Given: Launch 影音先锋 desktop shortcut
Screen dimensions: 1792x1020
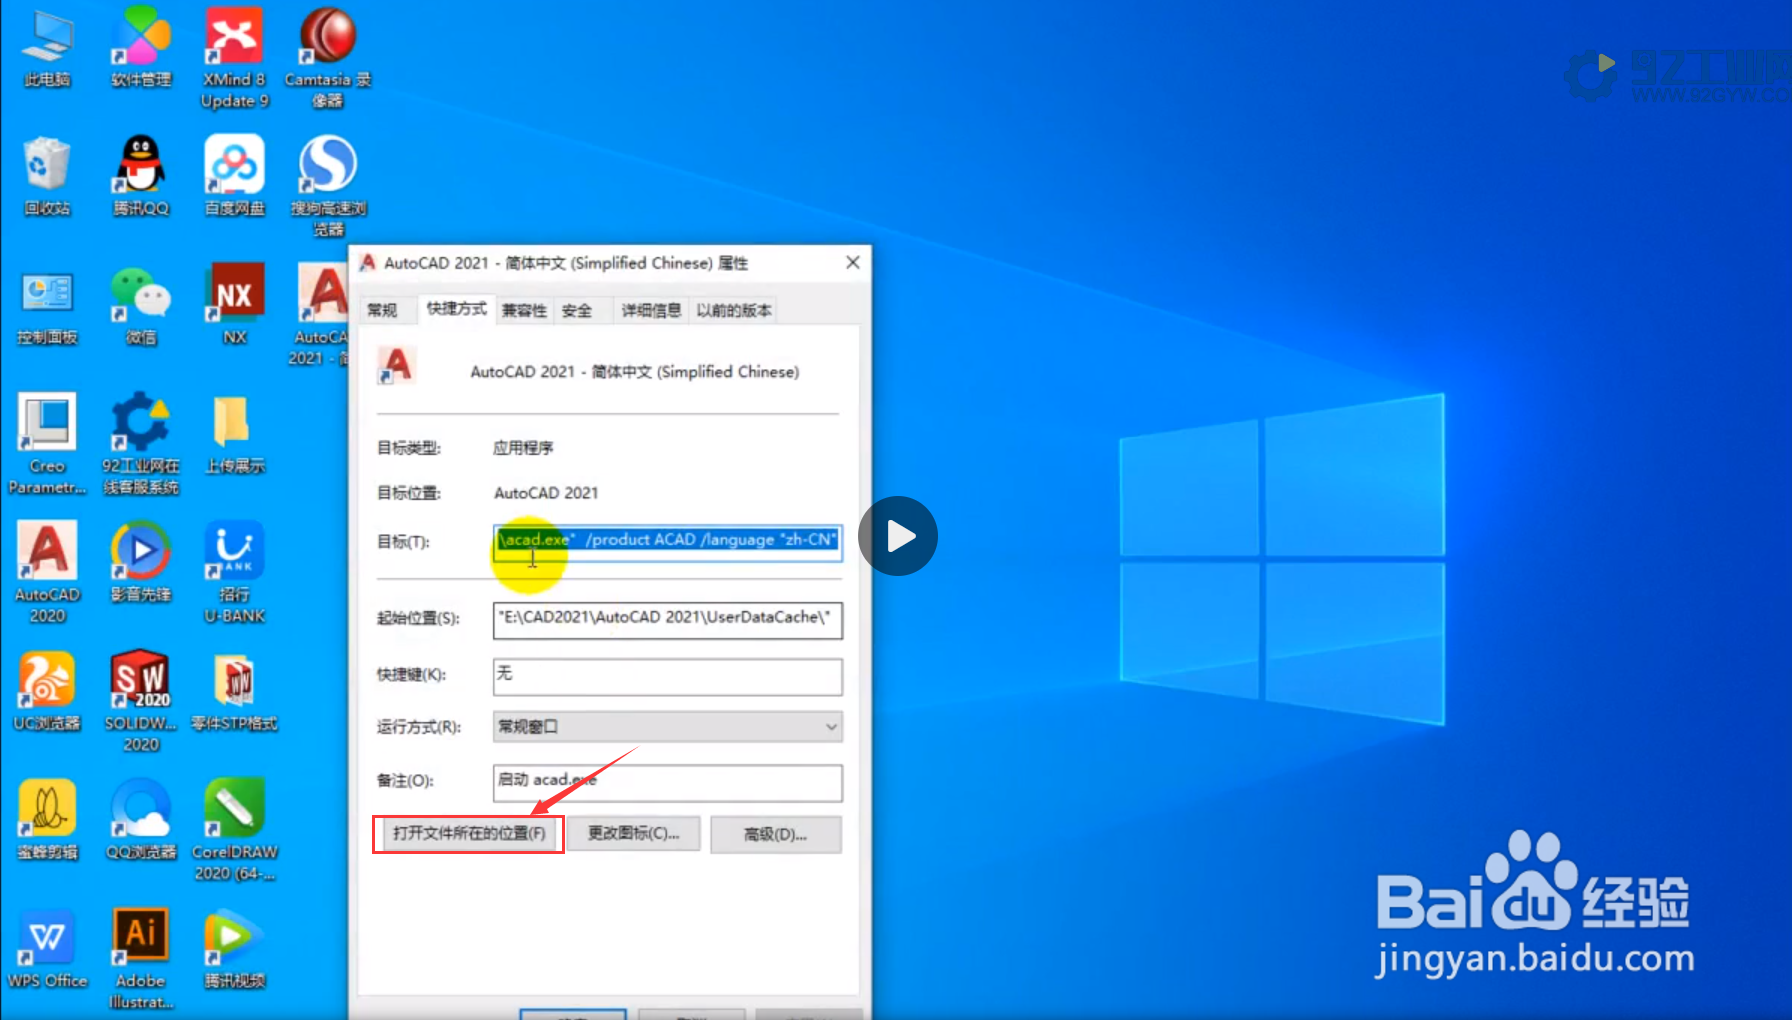Looking at the screenshot, I should [141, 562].
